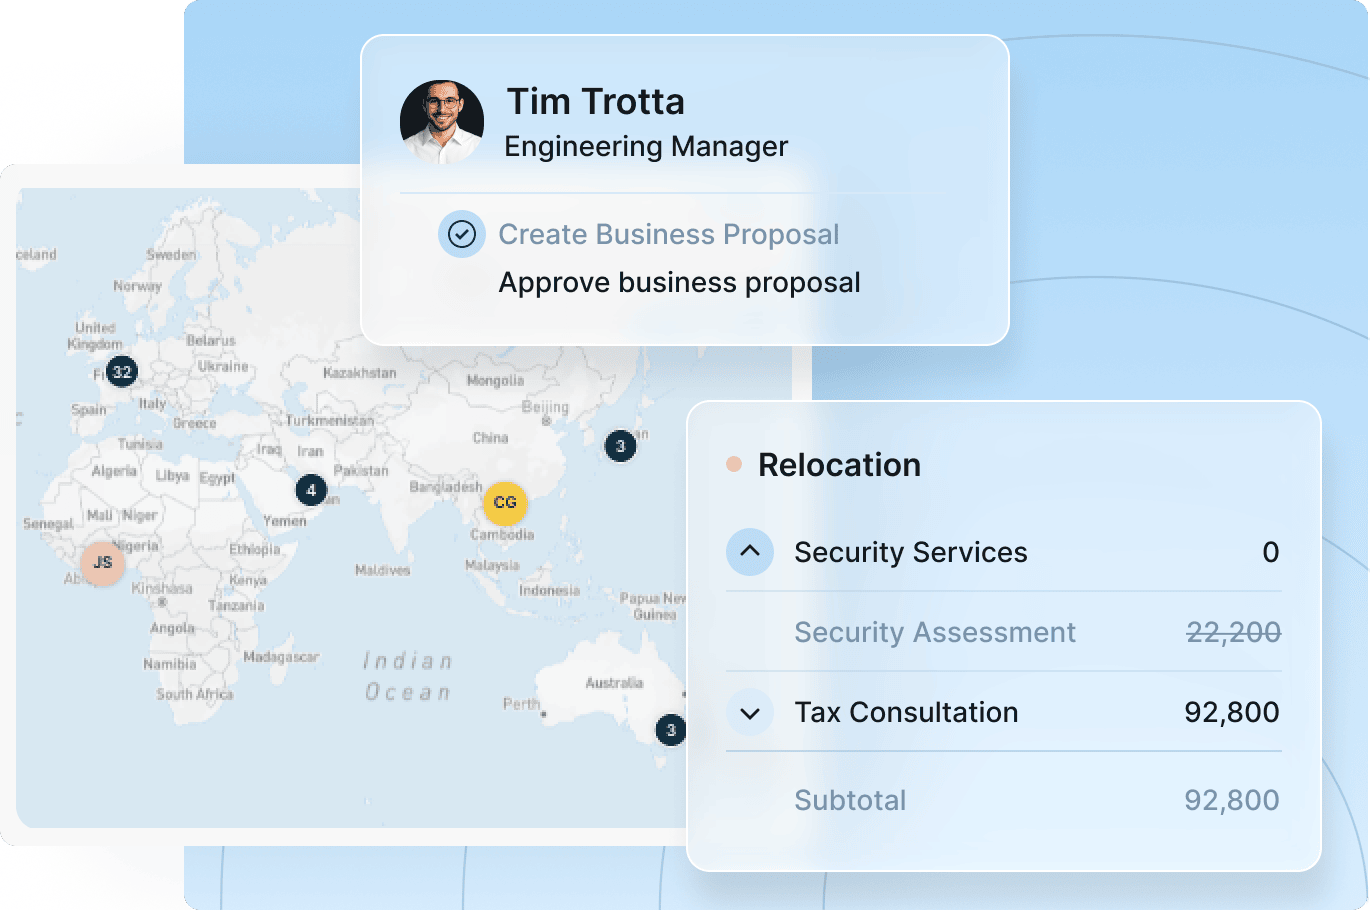Screen dimensions: 1370x910
Task: Select the 3 cluster marker in Australia
Action: 671,730
